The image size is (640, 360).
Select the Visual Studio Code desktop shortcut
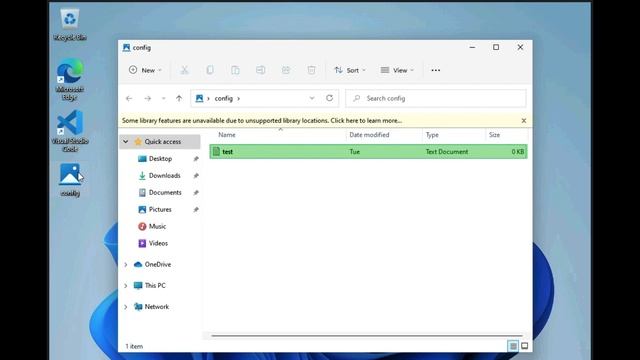[70, 131]
